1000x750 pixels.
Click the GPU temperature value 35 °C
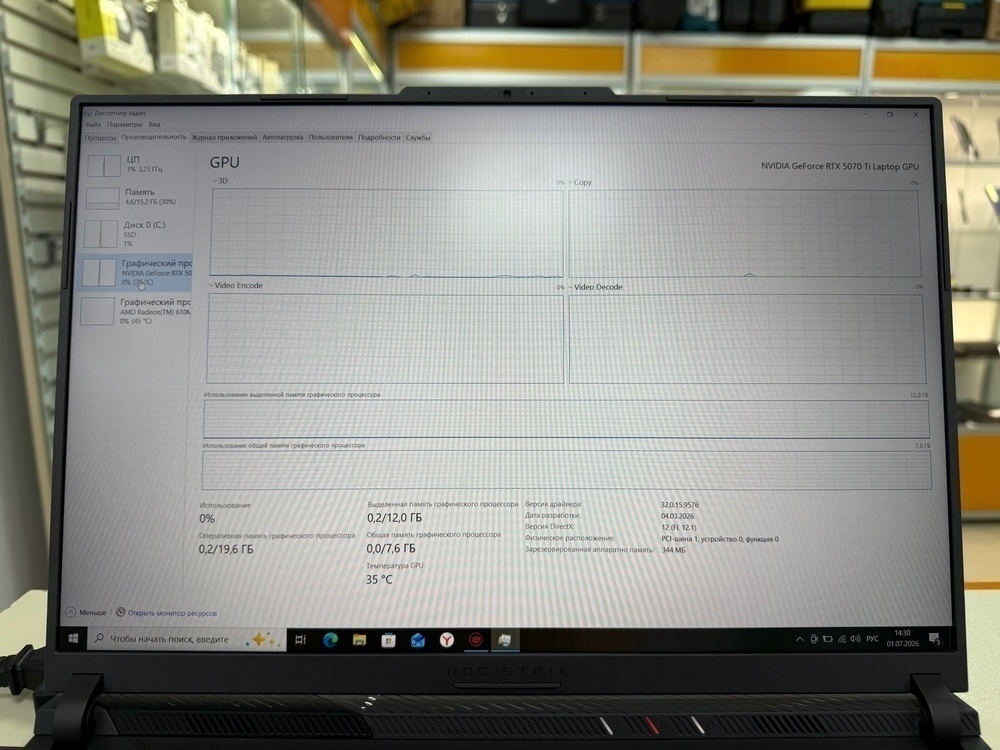point(379,580)
